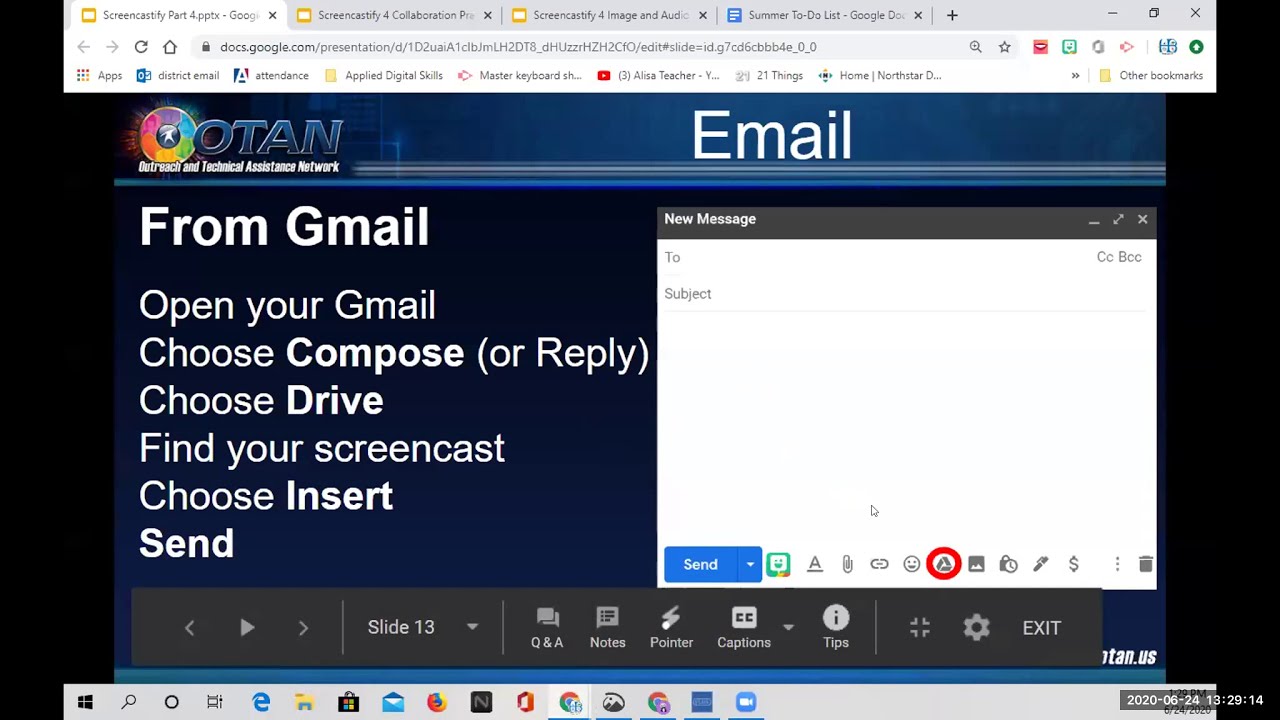
Task: Open Applied Digital Skills bookmark folder
Action: 383,75
